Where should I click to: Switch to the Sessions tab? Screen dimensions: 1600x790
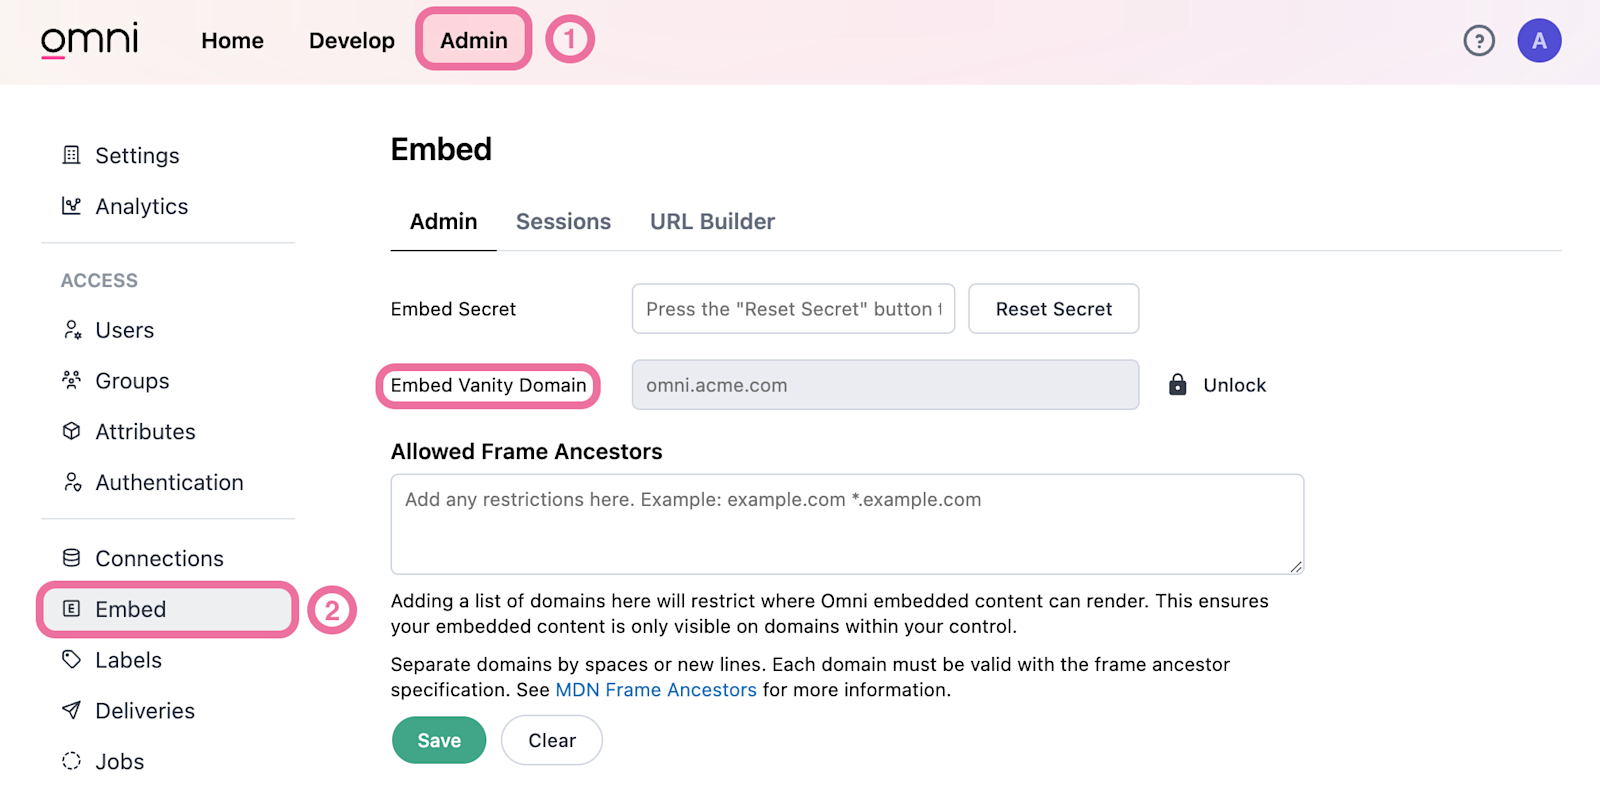click(563, 221)
